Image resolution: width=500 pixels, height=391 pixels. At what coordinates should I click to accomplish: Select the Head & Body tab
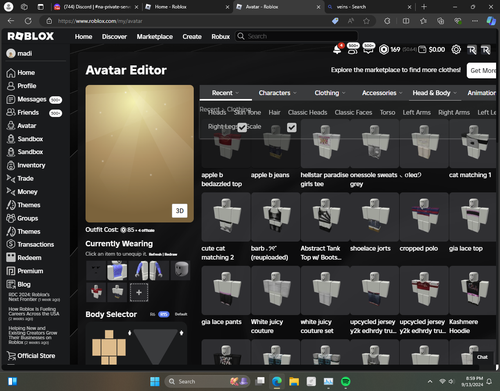click(x=434, y=93)
